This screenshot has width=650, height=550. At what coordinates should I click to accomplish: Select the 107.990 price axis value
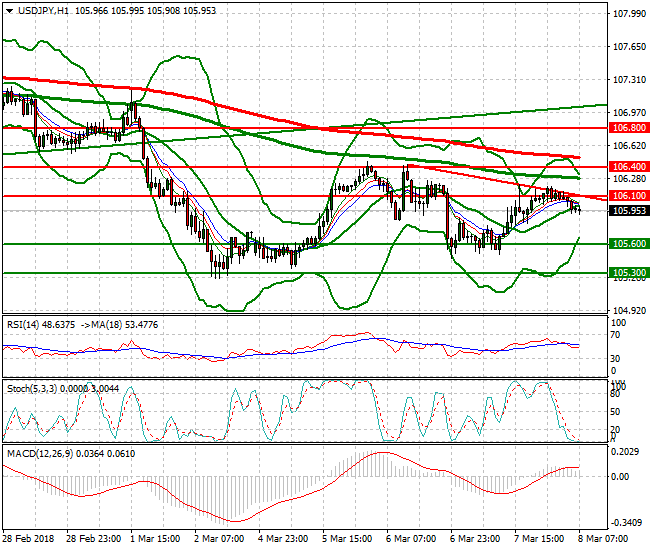coord(629,14)
